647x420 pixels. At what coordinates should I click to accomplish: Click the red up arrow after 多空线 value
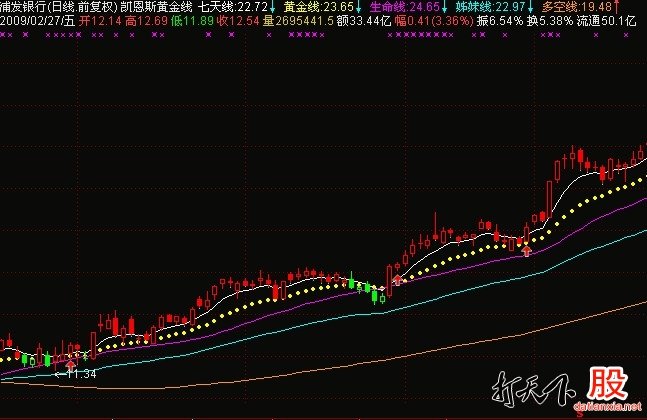pyautogui.click(x=616, y=7)
